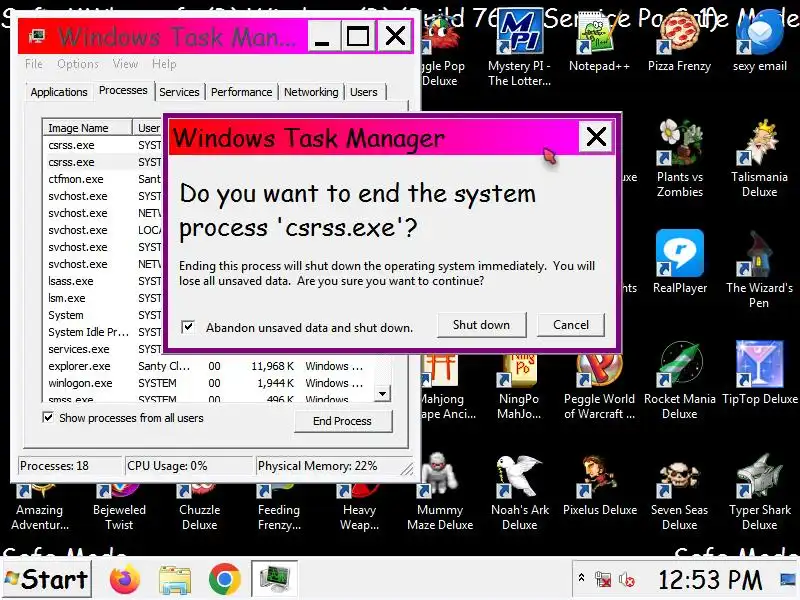The height and width of the screenshot is (600, 800).
Task: Click Cancel in the dialog
Action: click(x=571, y=325)
